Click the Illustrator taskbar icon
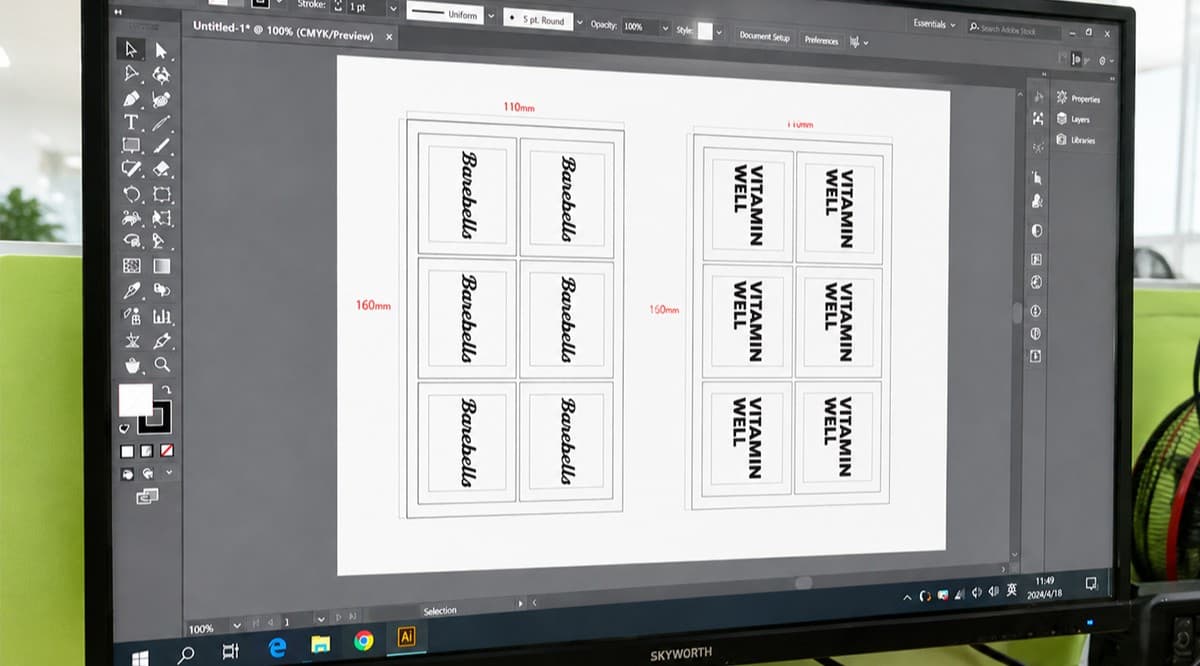 point(406,637)
